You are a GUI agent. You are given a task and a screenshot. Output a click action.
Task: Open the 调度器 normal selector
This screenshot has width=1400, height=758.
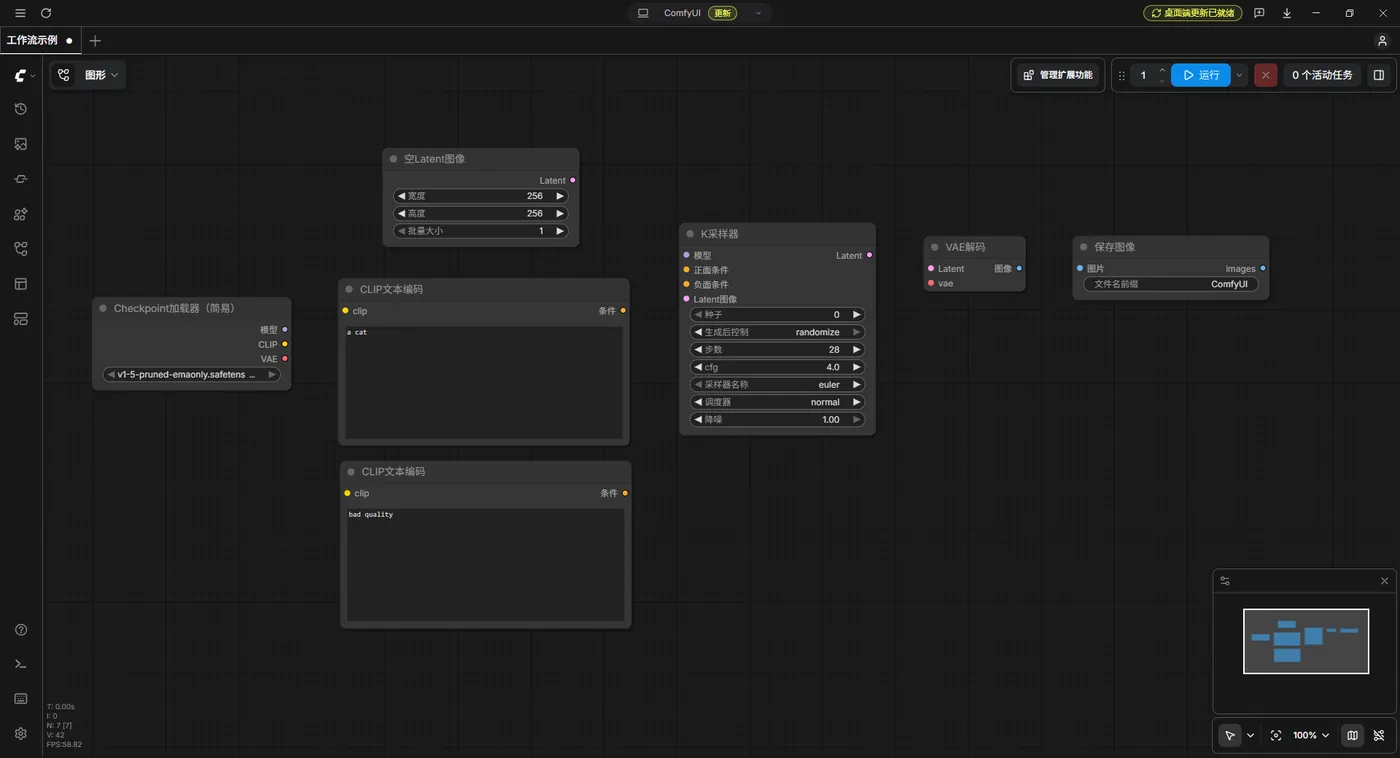778,402
